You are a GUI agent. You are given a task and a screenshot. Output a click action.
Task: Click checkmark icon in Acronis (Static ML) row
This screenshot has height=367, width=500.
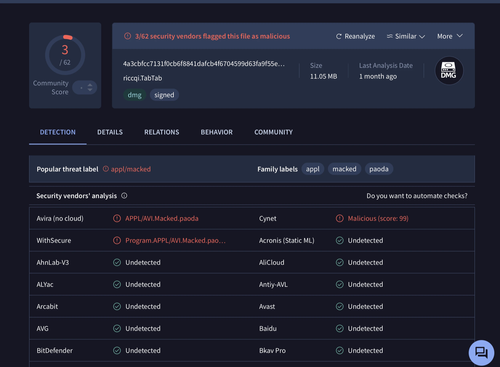click(339, 240)
